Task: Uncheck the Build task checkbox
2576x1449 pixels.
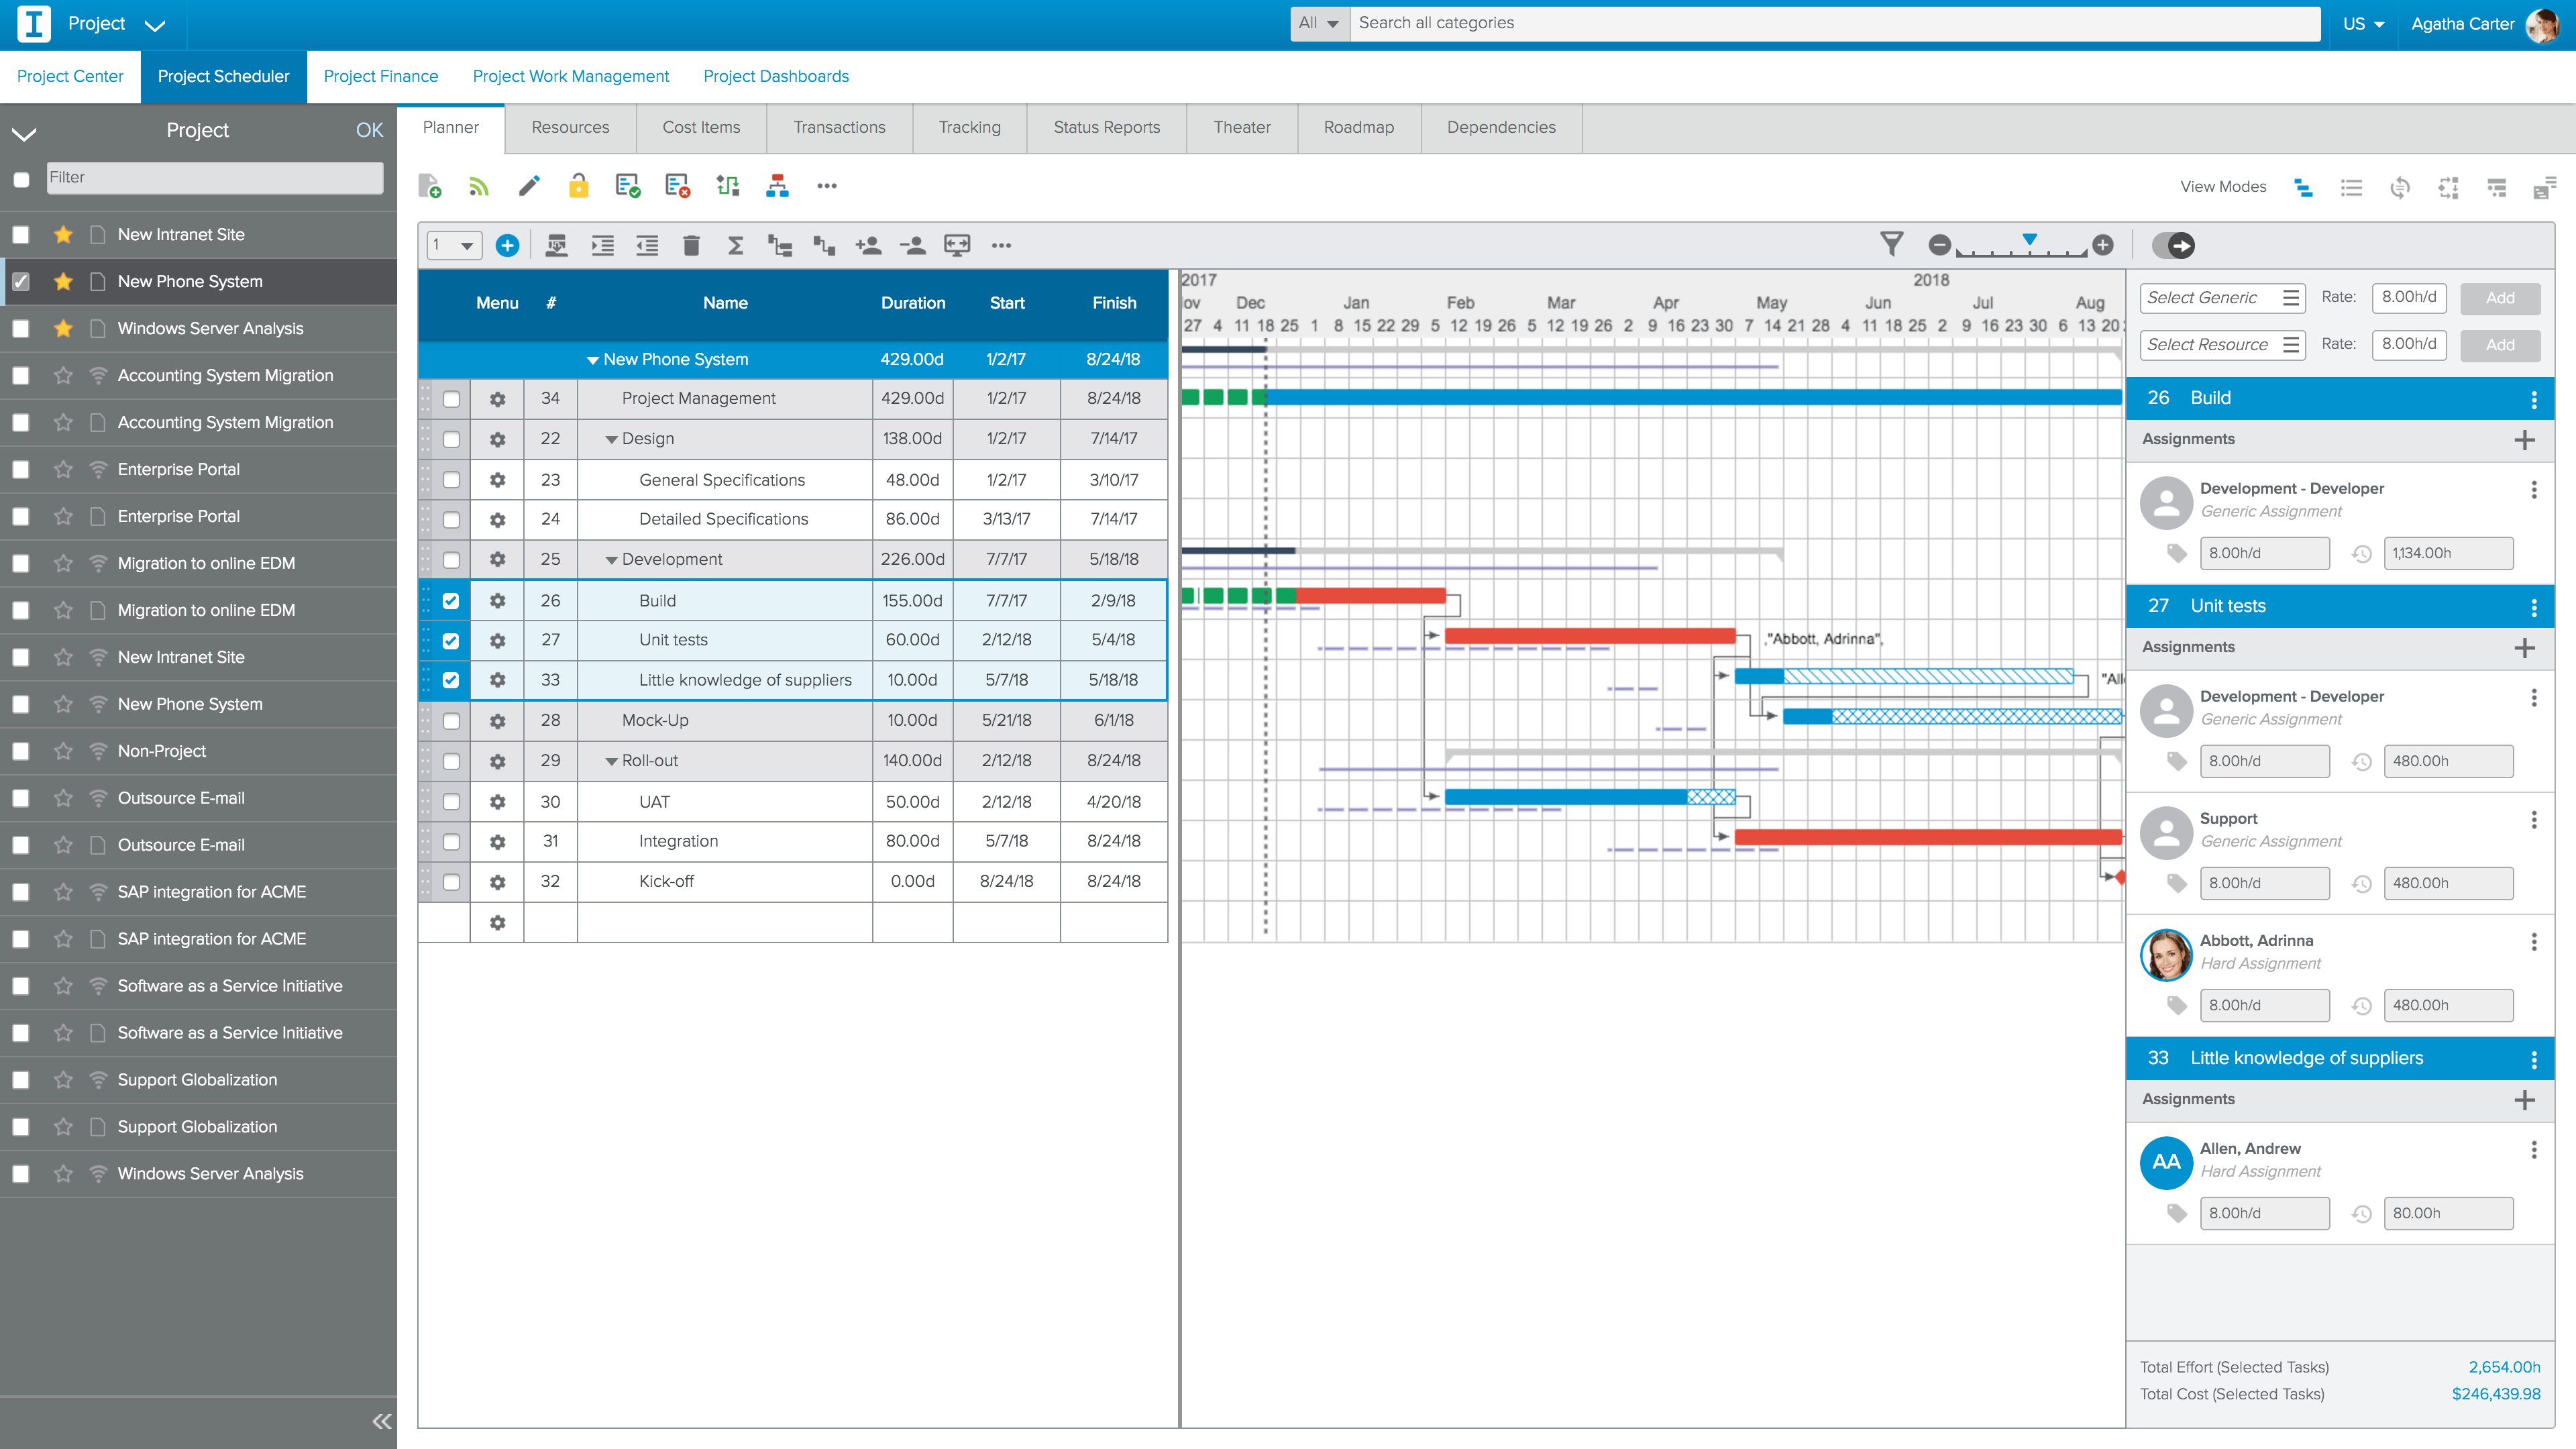Action: (451, 601)
